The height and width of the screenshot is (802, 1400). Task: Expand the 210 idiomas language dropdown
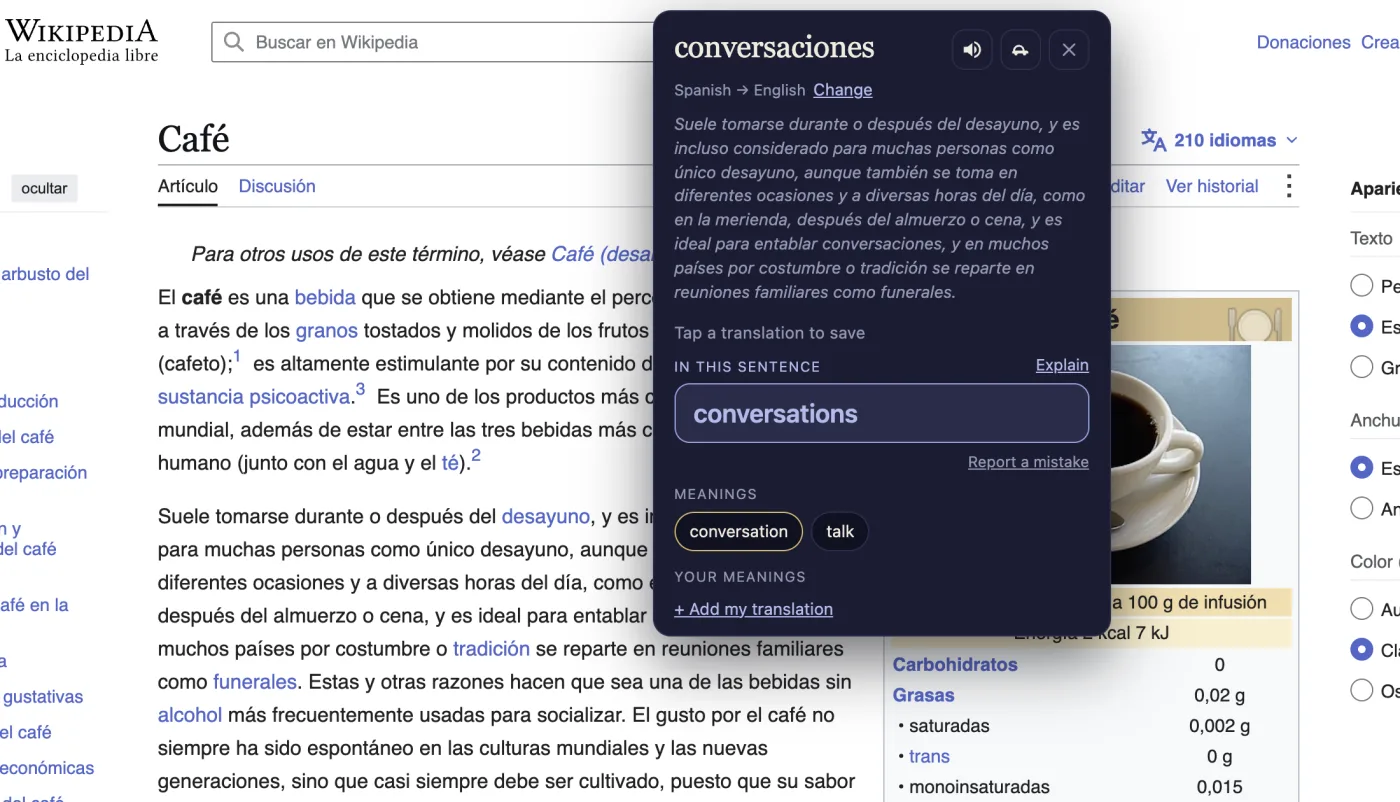[x=1220, y=140]
